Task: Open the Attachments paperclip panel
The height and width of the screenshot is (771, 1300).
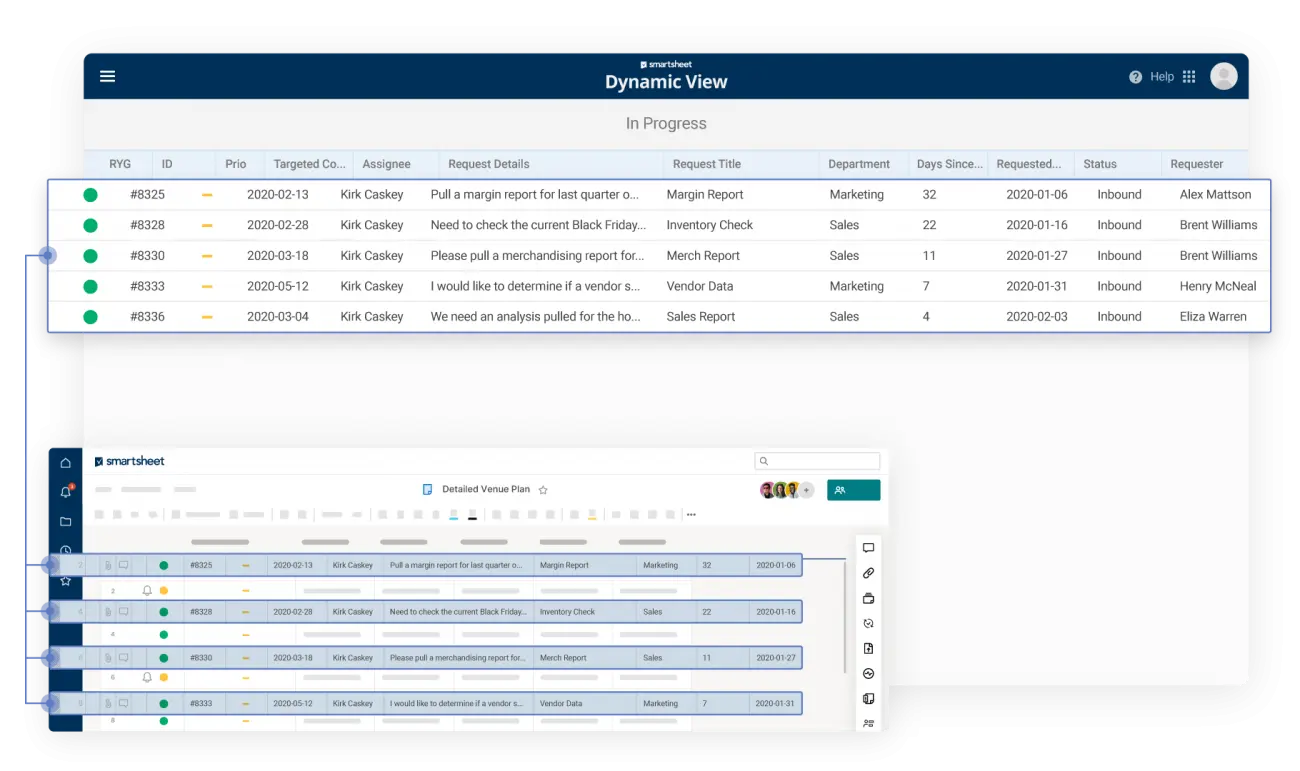Action: pyautogui.click(x=868, y=573)
